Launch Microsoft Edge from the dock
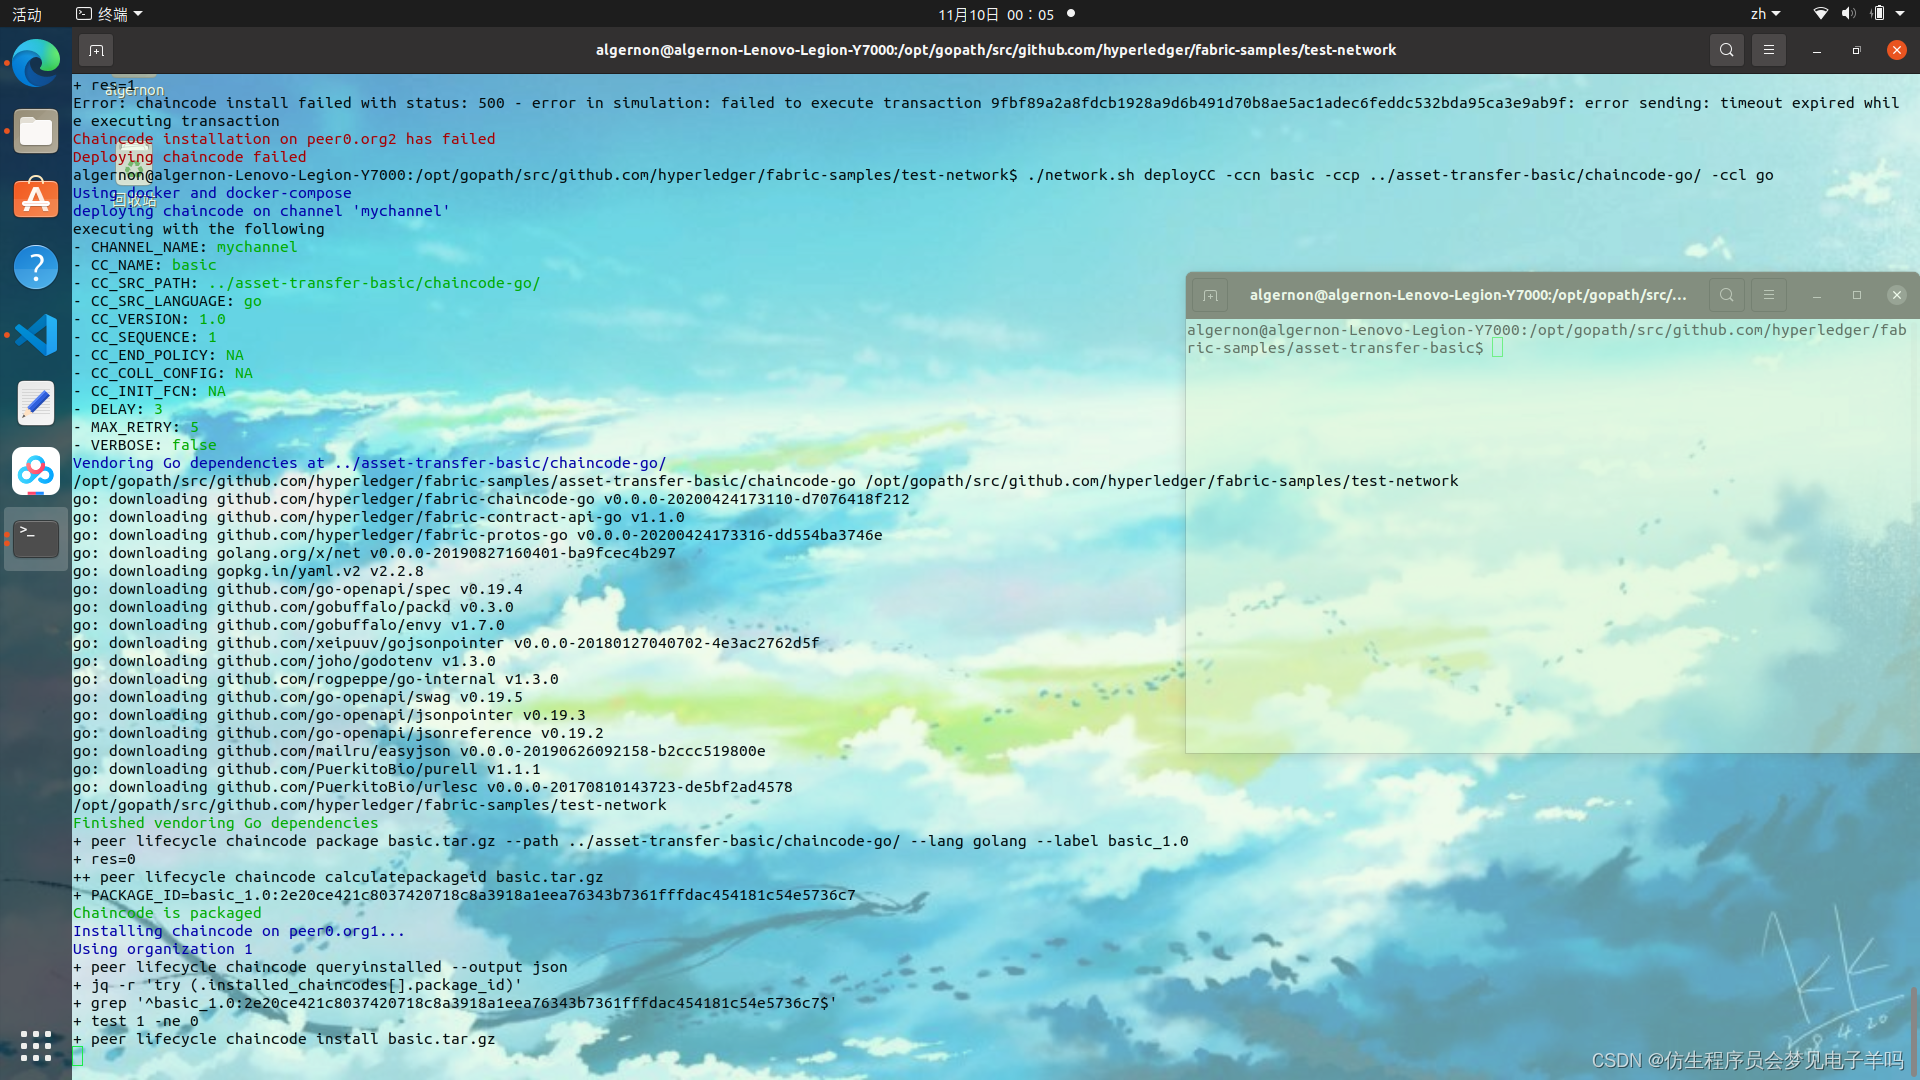 [36, 64]
